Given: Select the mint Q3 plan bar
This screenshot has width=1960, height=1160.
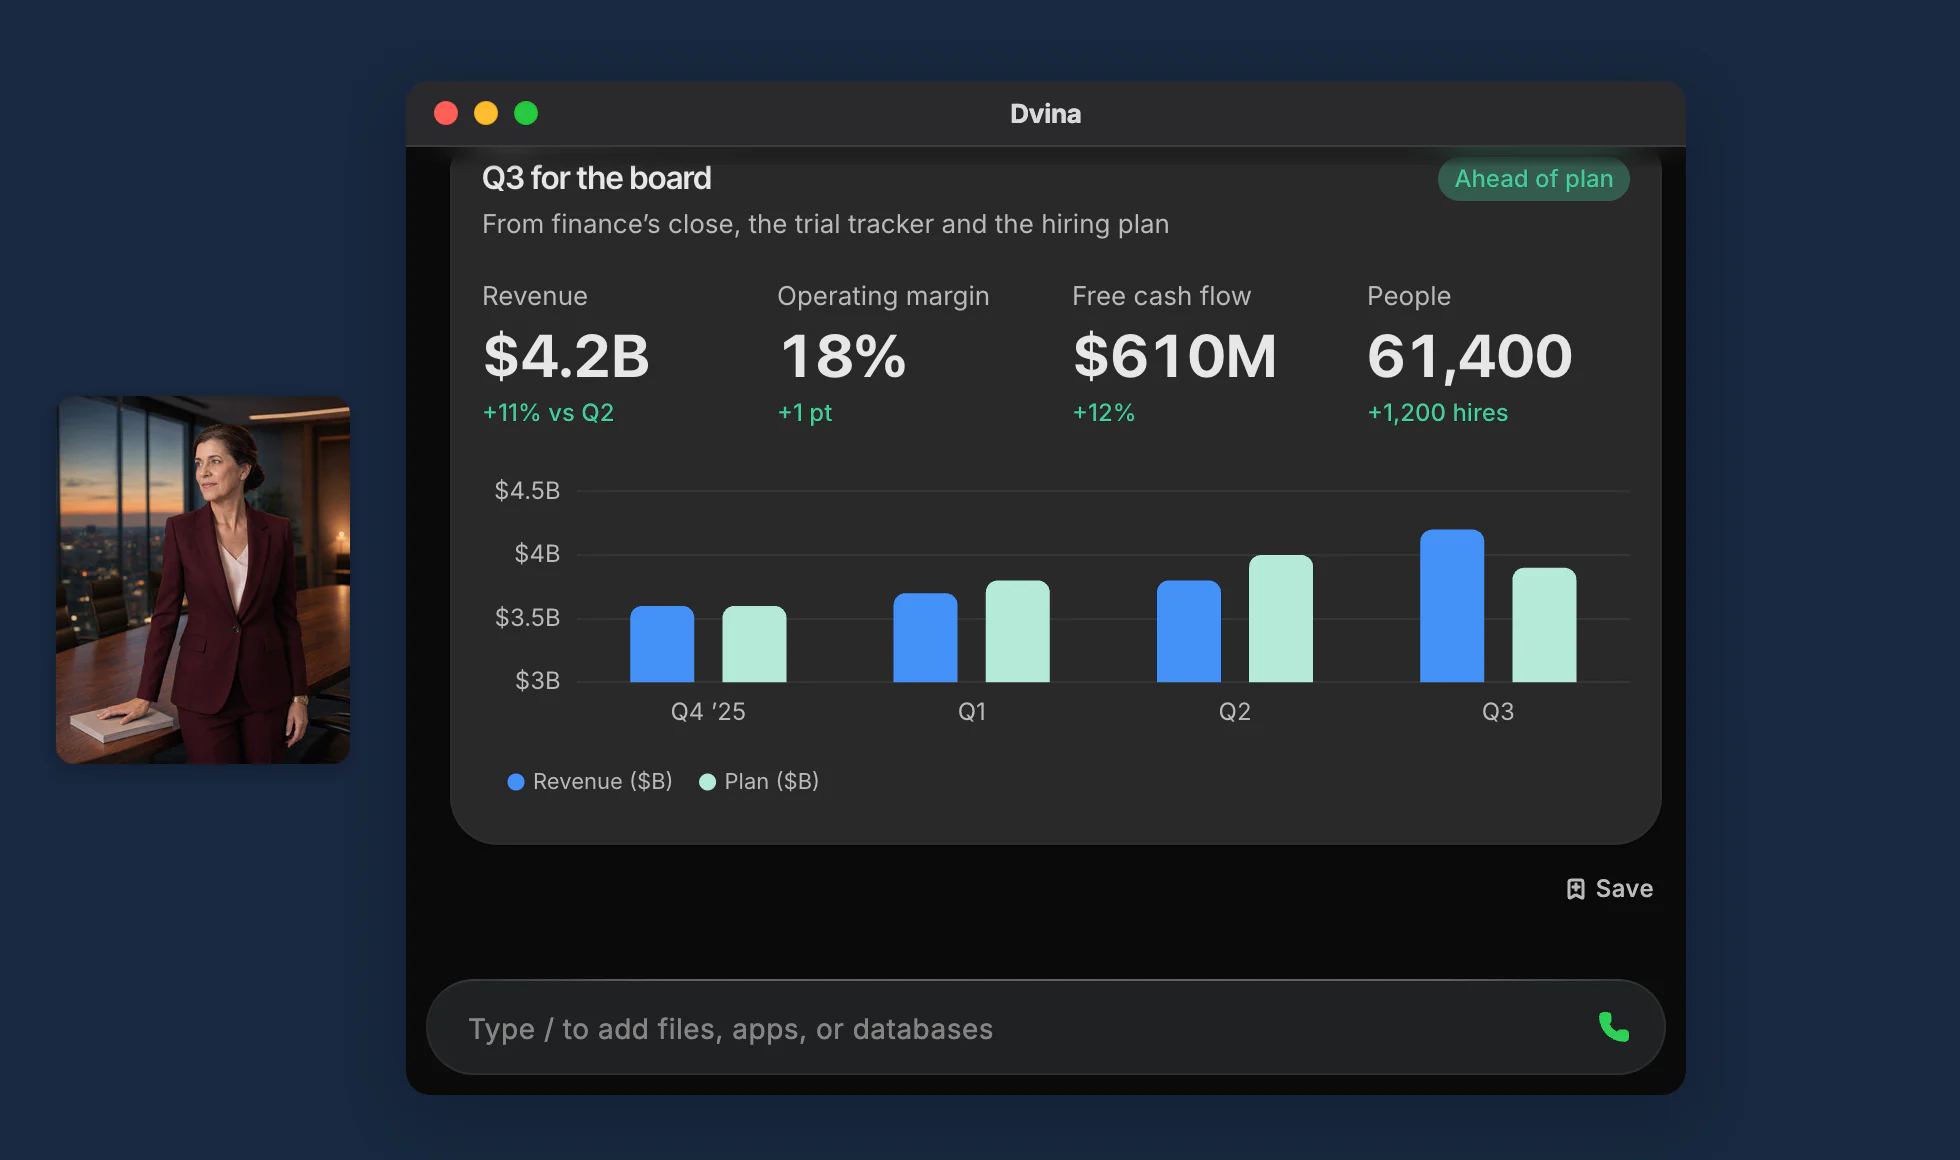Looking at the screenshot, I should tap(1544, 625).
